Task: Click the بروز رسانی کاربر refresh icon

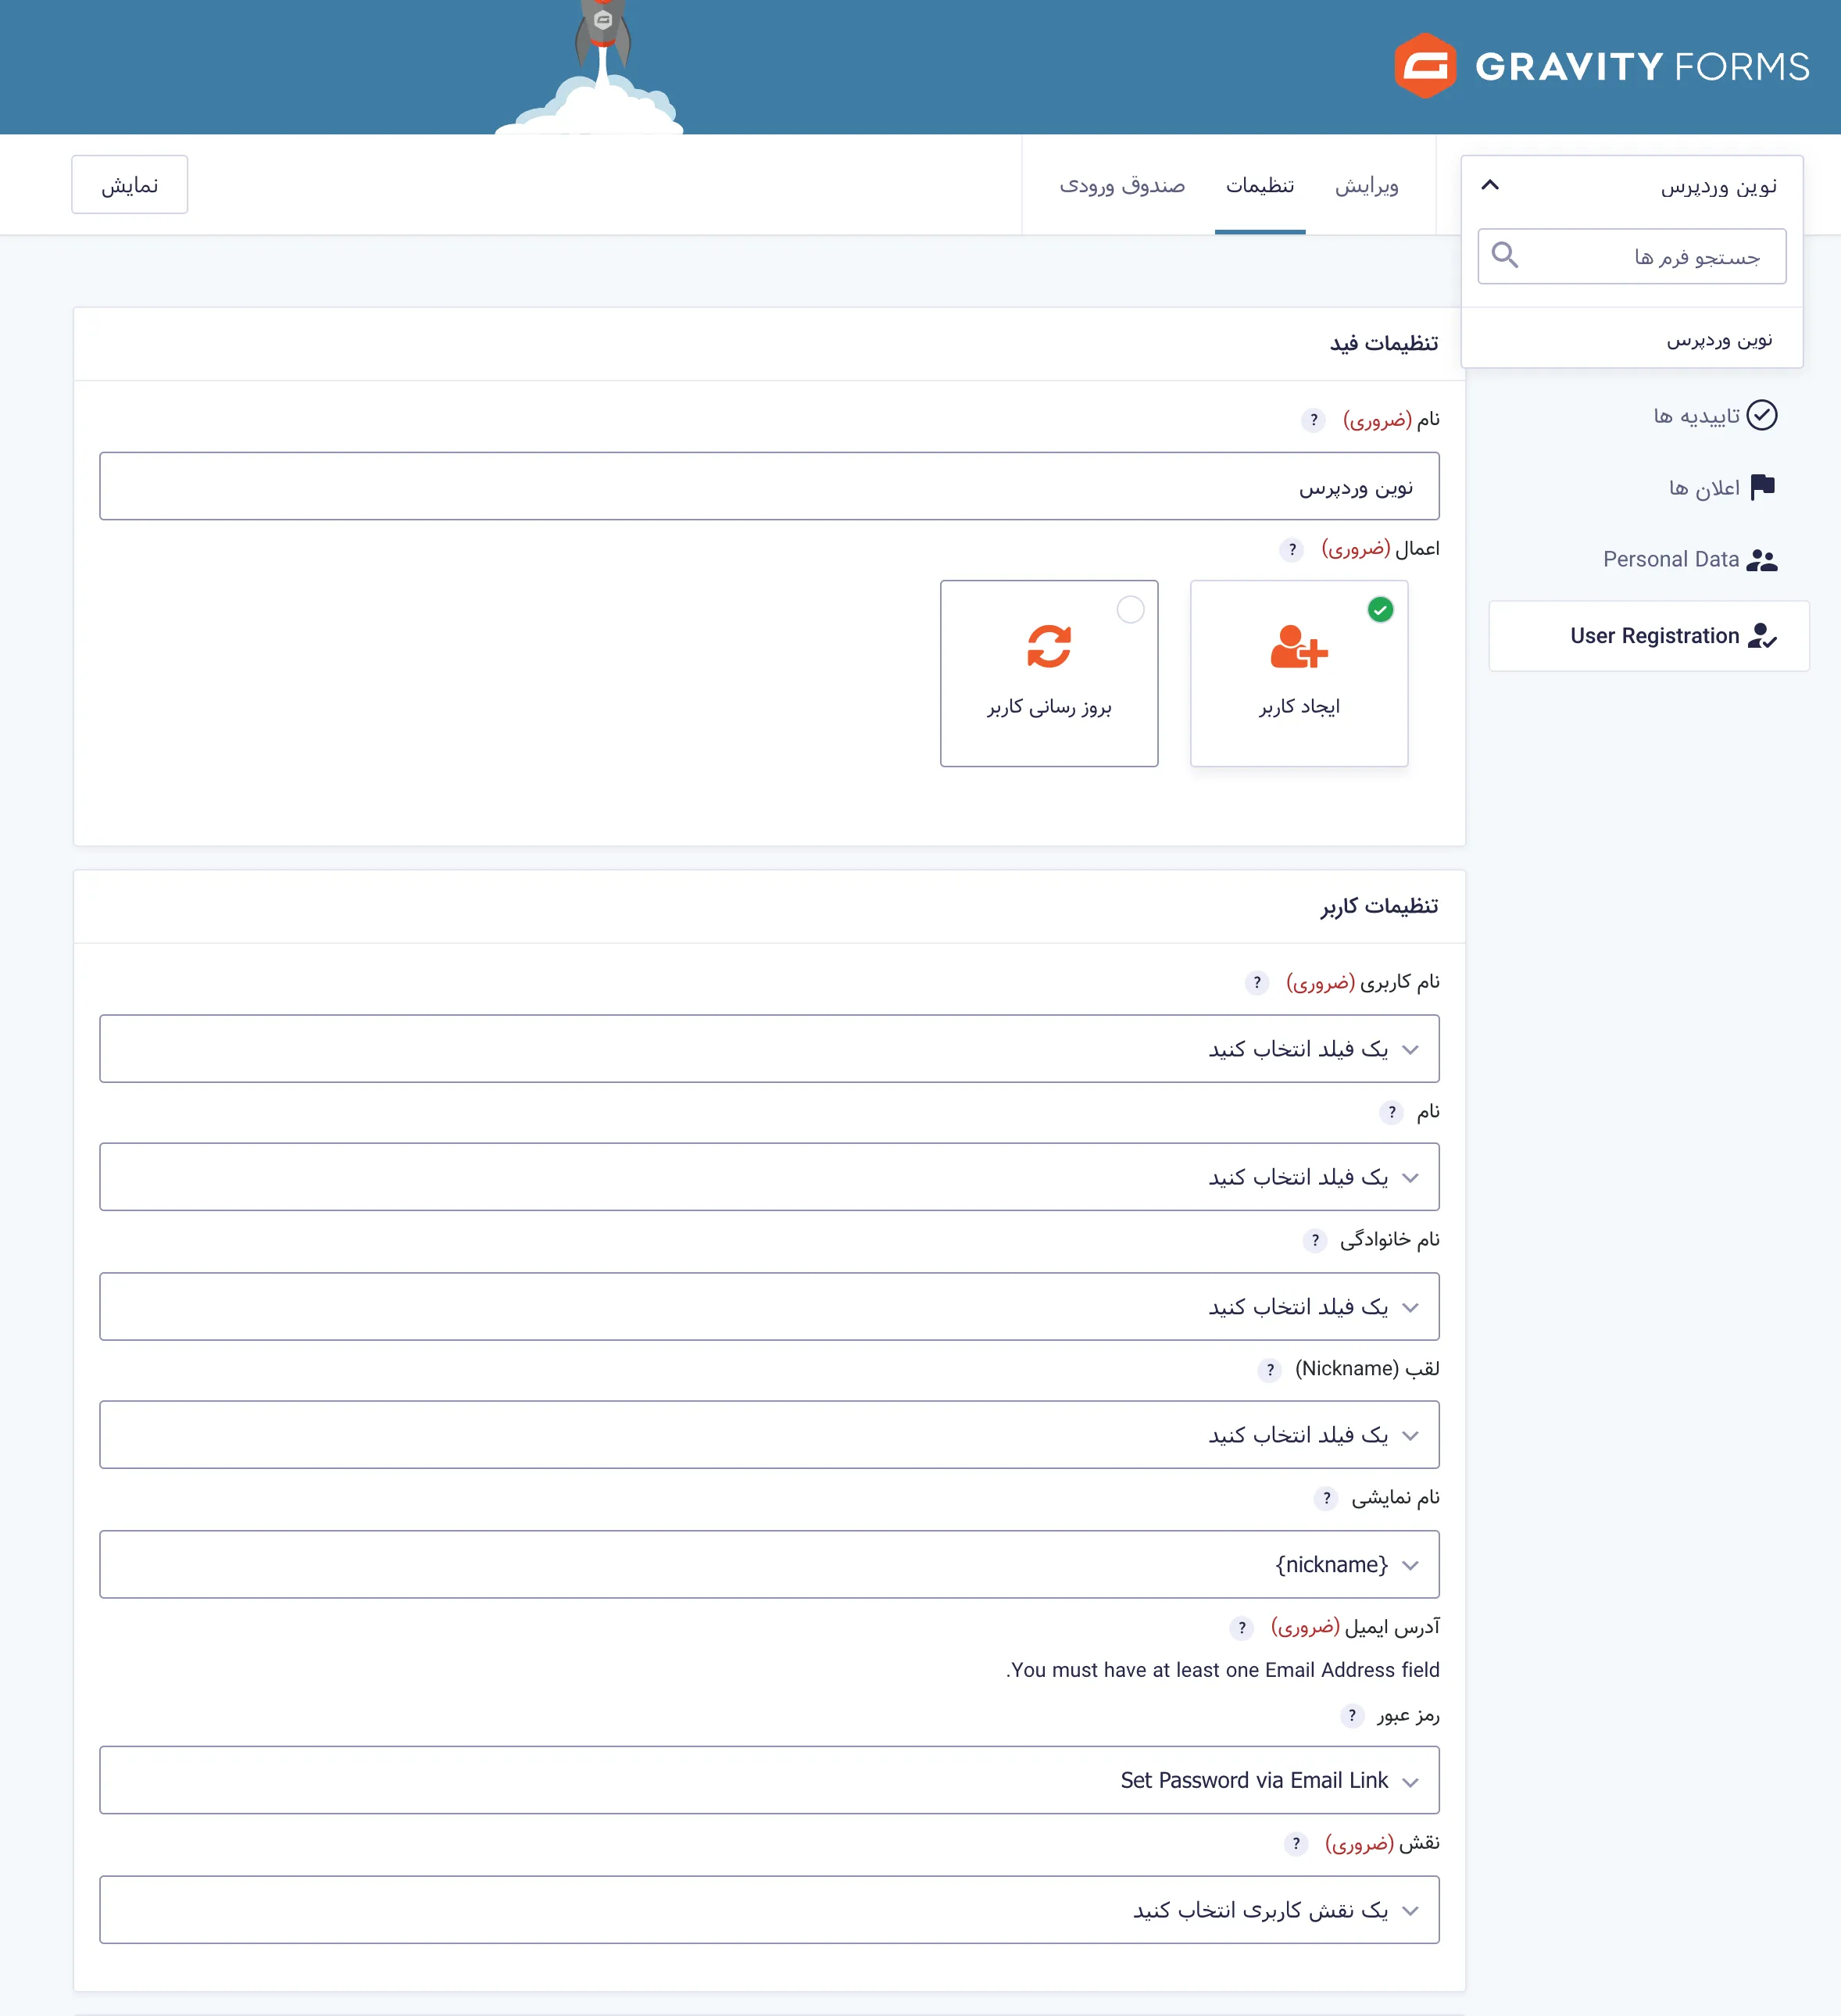Action: click(x=1049, y=647)
